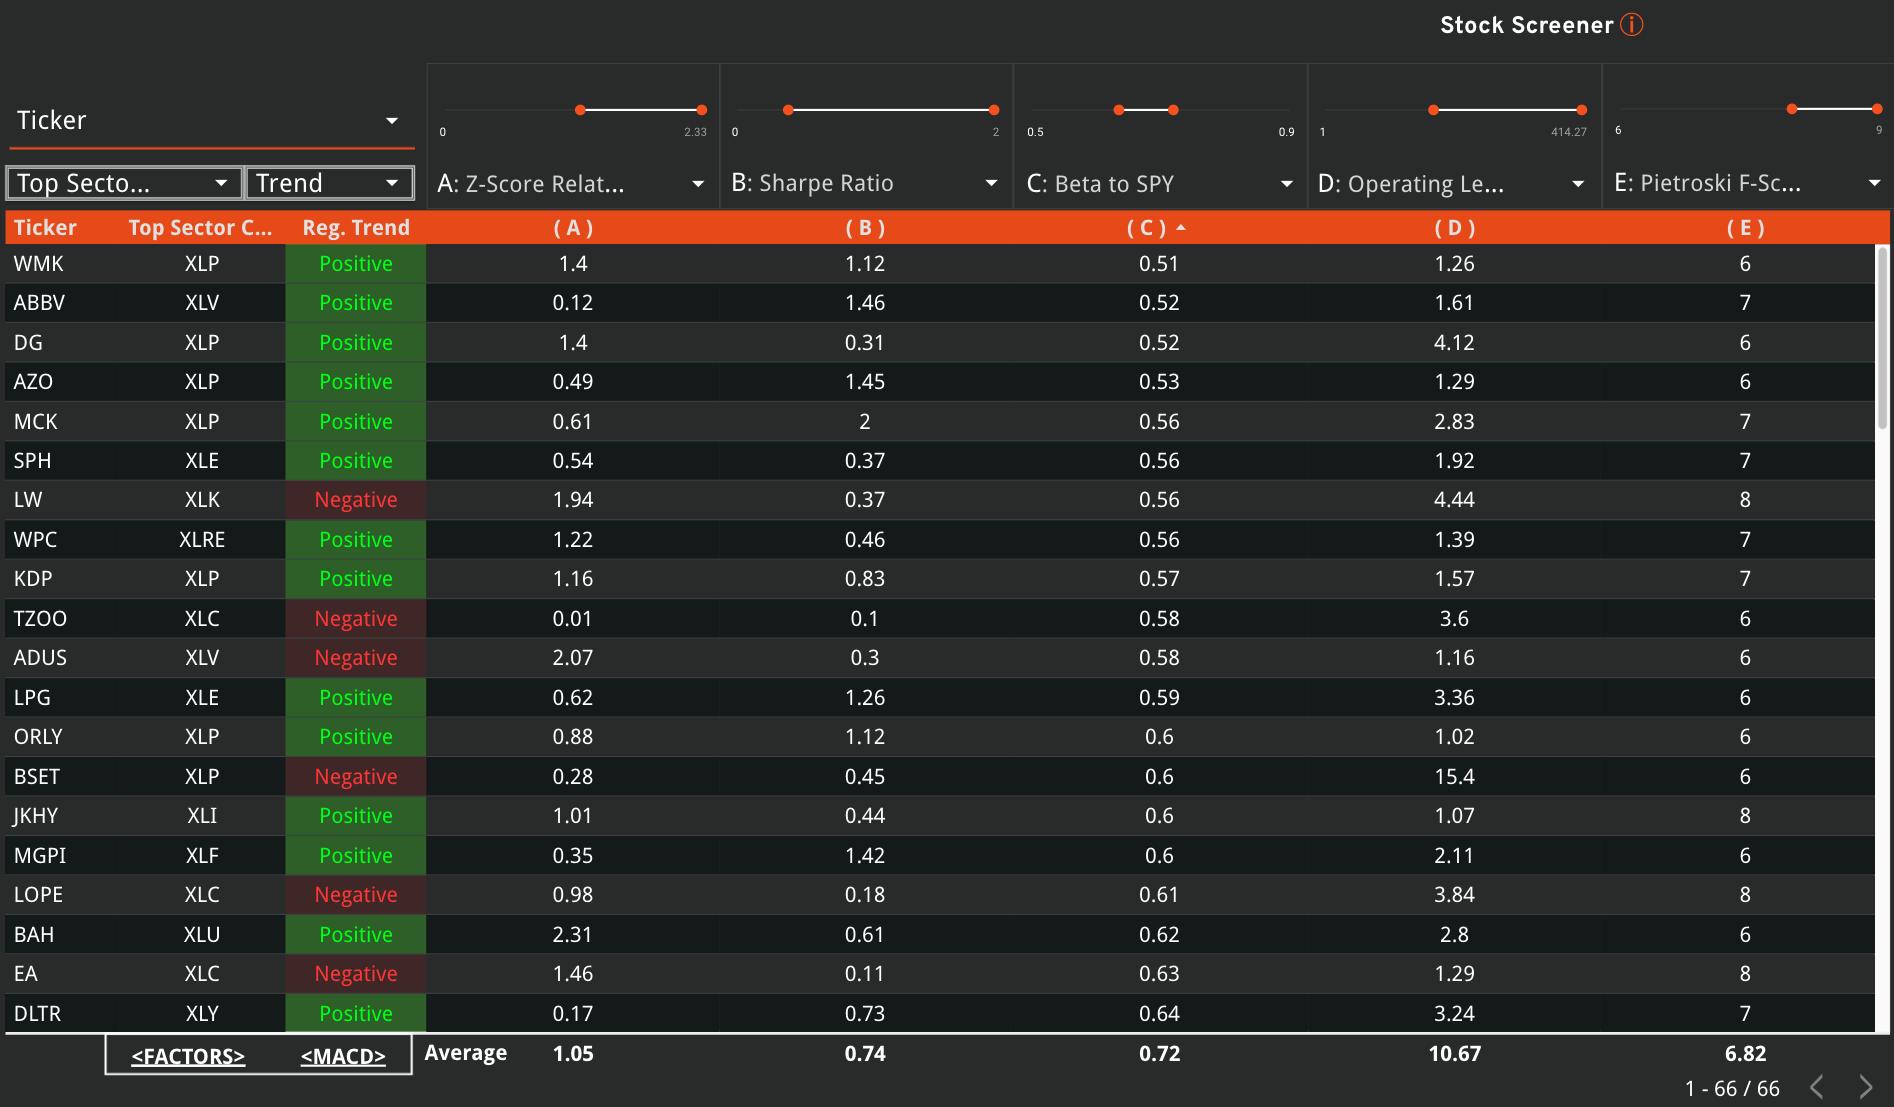The width and height of the screenshot is (1894, 1107).
Task: Click the Operating Leverage slider right handle
Action: [1582, 110]
